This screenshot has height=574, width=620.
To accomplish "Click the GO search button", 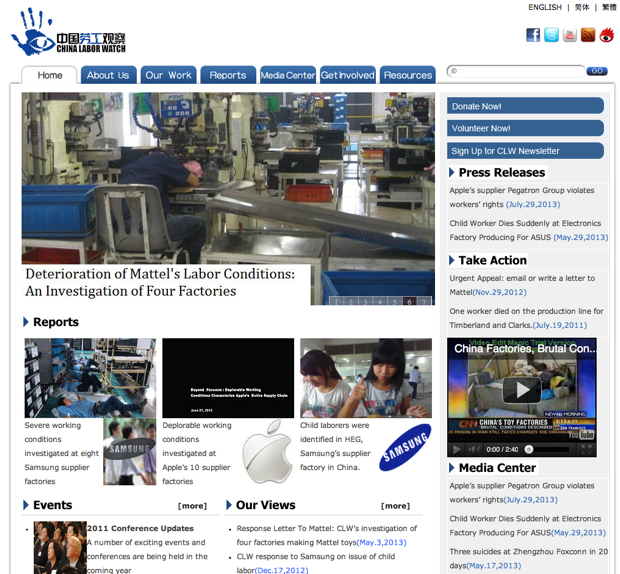I will pyautogui.click(x=597, y=71).
